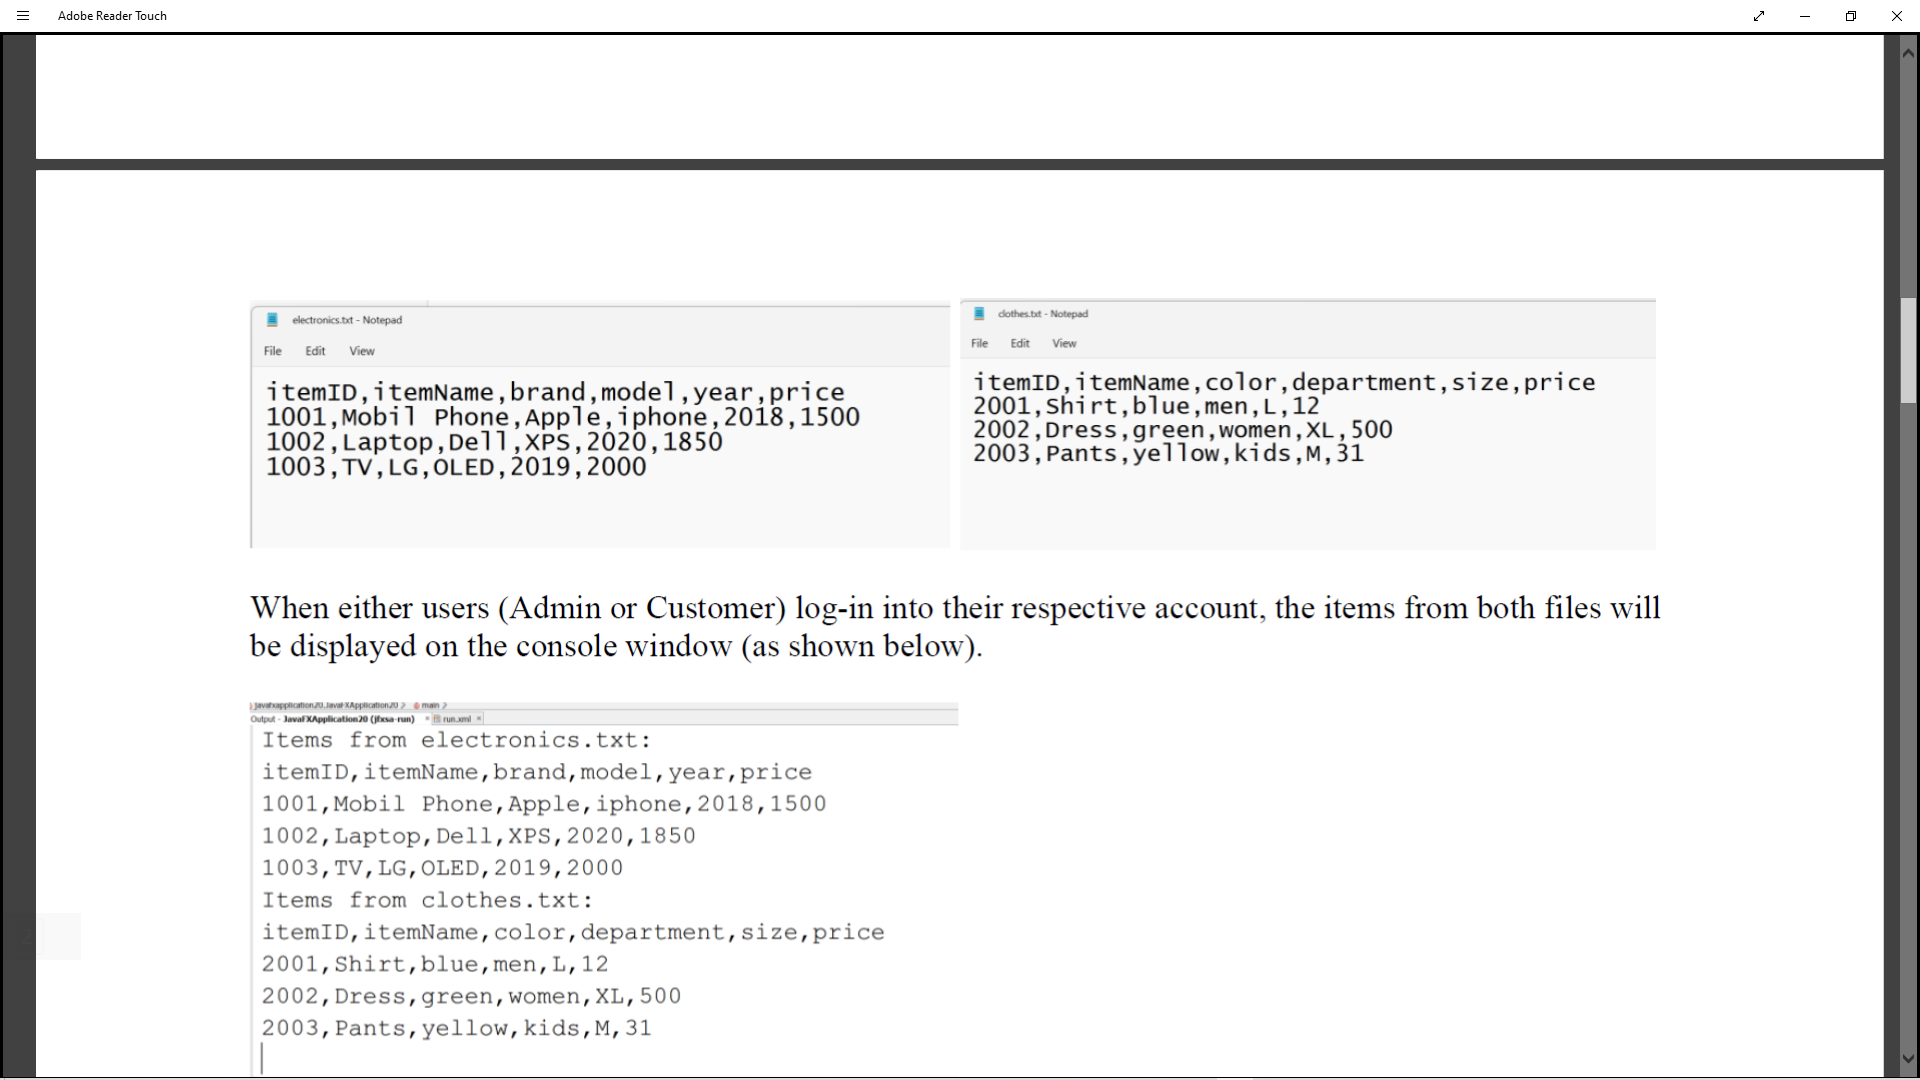Viewport: 1920px width, 1080px height.
Task: Close the run.xml tab
Action: pyautogui.click(x=478, y=718)
